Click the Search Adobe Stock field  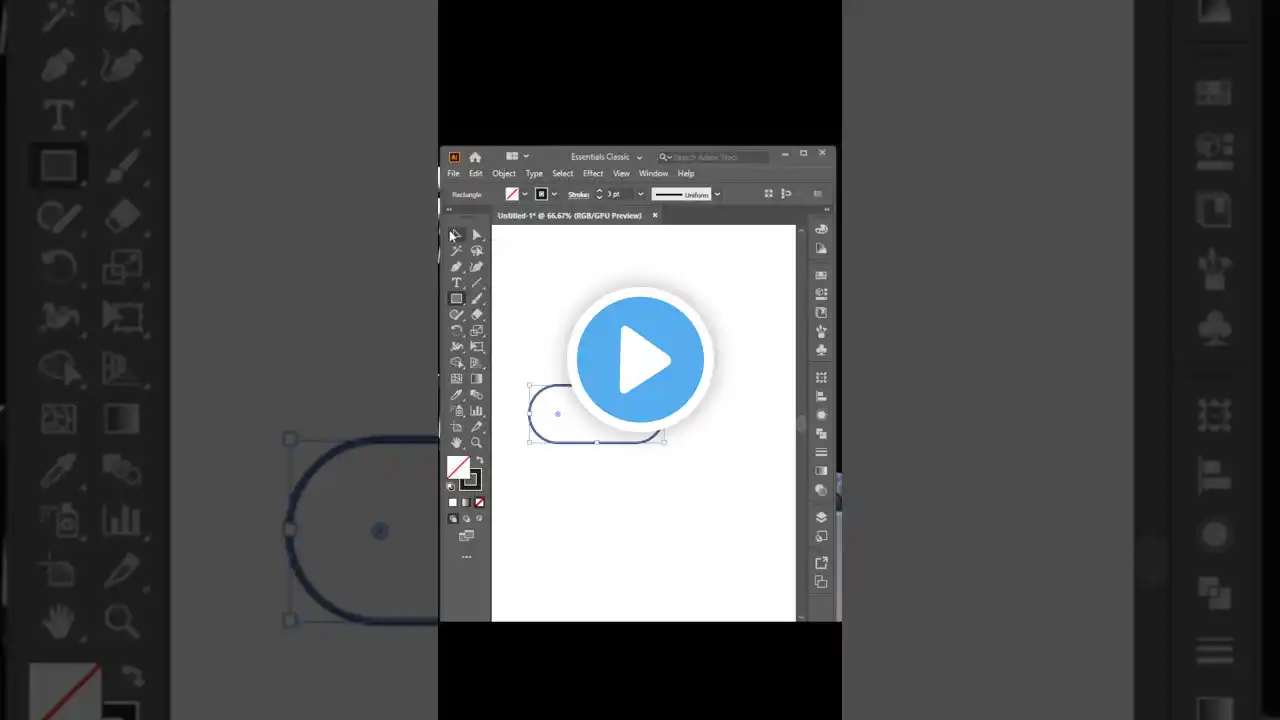coord(715,157)
